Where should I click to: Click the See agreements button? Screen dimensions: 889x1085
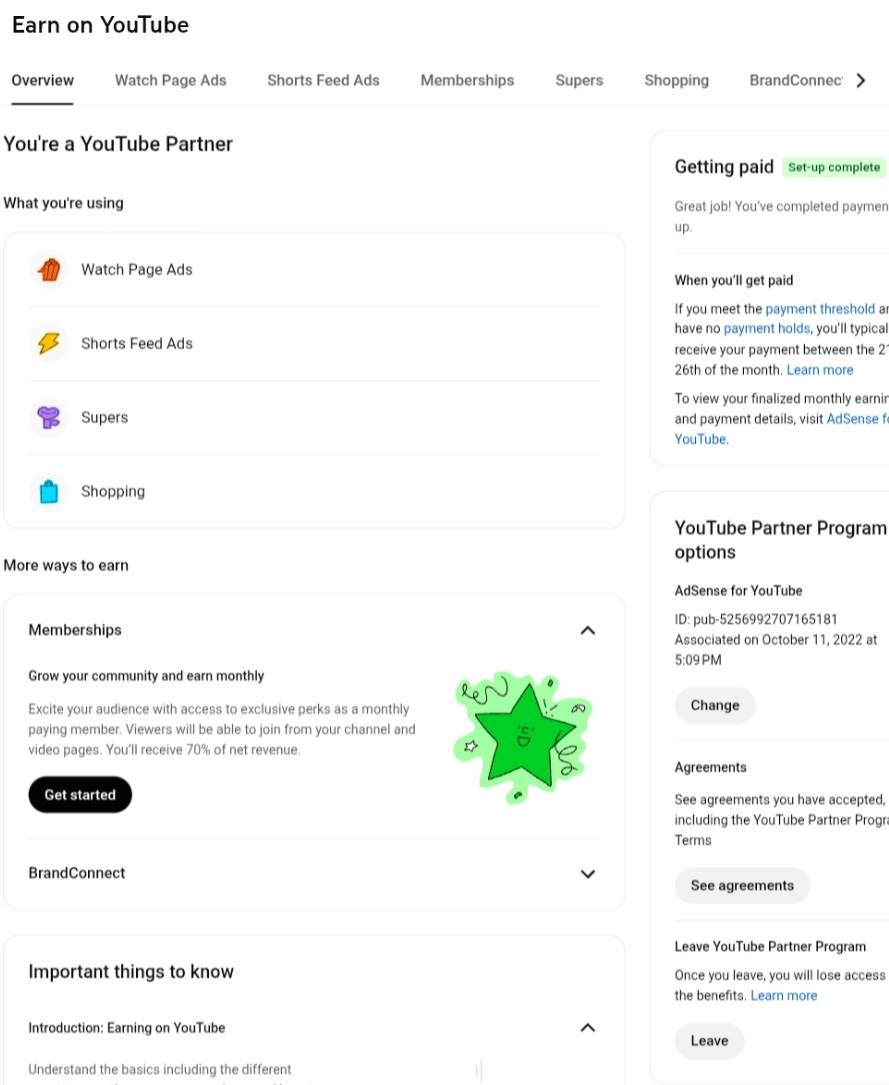tap(742, 885)
